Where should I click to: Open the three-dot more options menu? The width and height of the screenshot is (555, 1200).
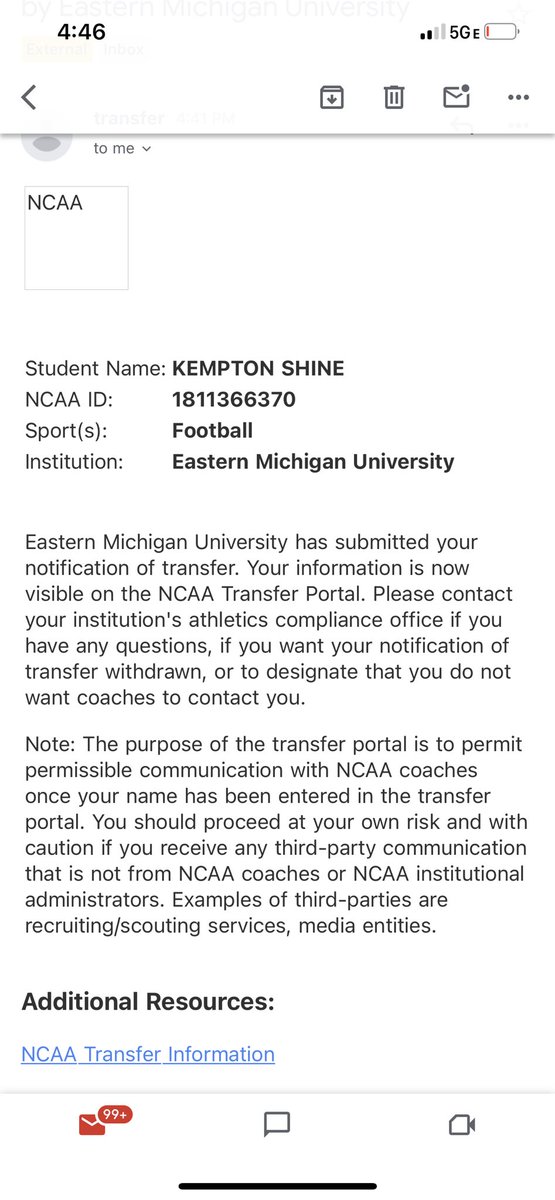point(518,97)
